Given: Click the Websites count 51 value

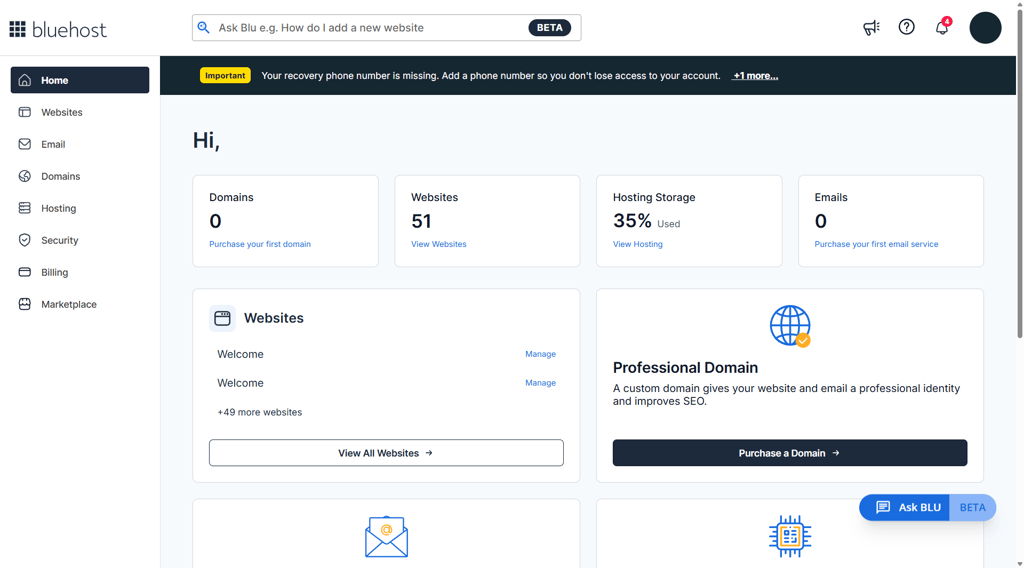Looking at the screenshot, I should 421,221.
